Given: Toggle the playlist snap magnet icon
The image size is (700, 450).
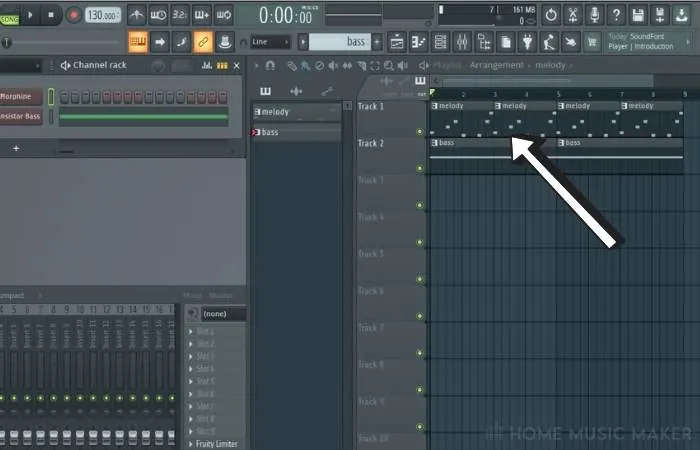Looking at the screenshot, I should (x=270, y=66).
